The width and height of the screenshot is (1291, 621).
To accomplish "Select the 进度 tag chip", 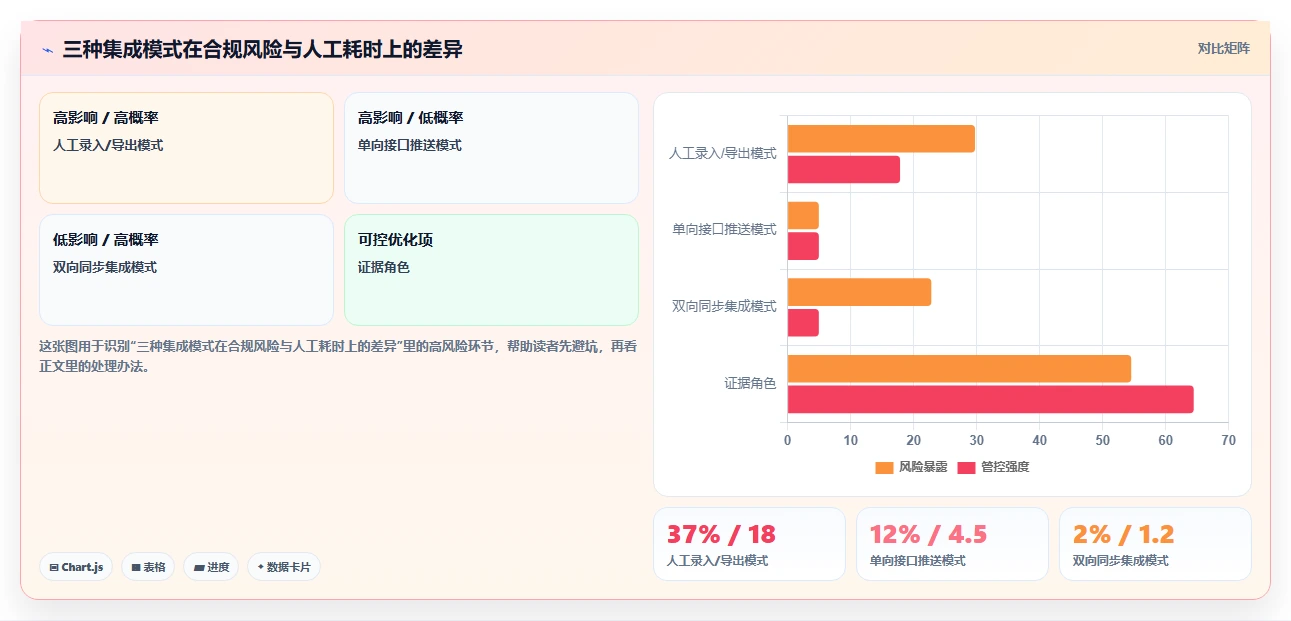I will point(211,567).
